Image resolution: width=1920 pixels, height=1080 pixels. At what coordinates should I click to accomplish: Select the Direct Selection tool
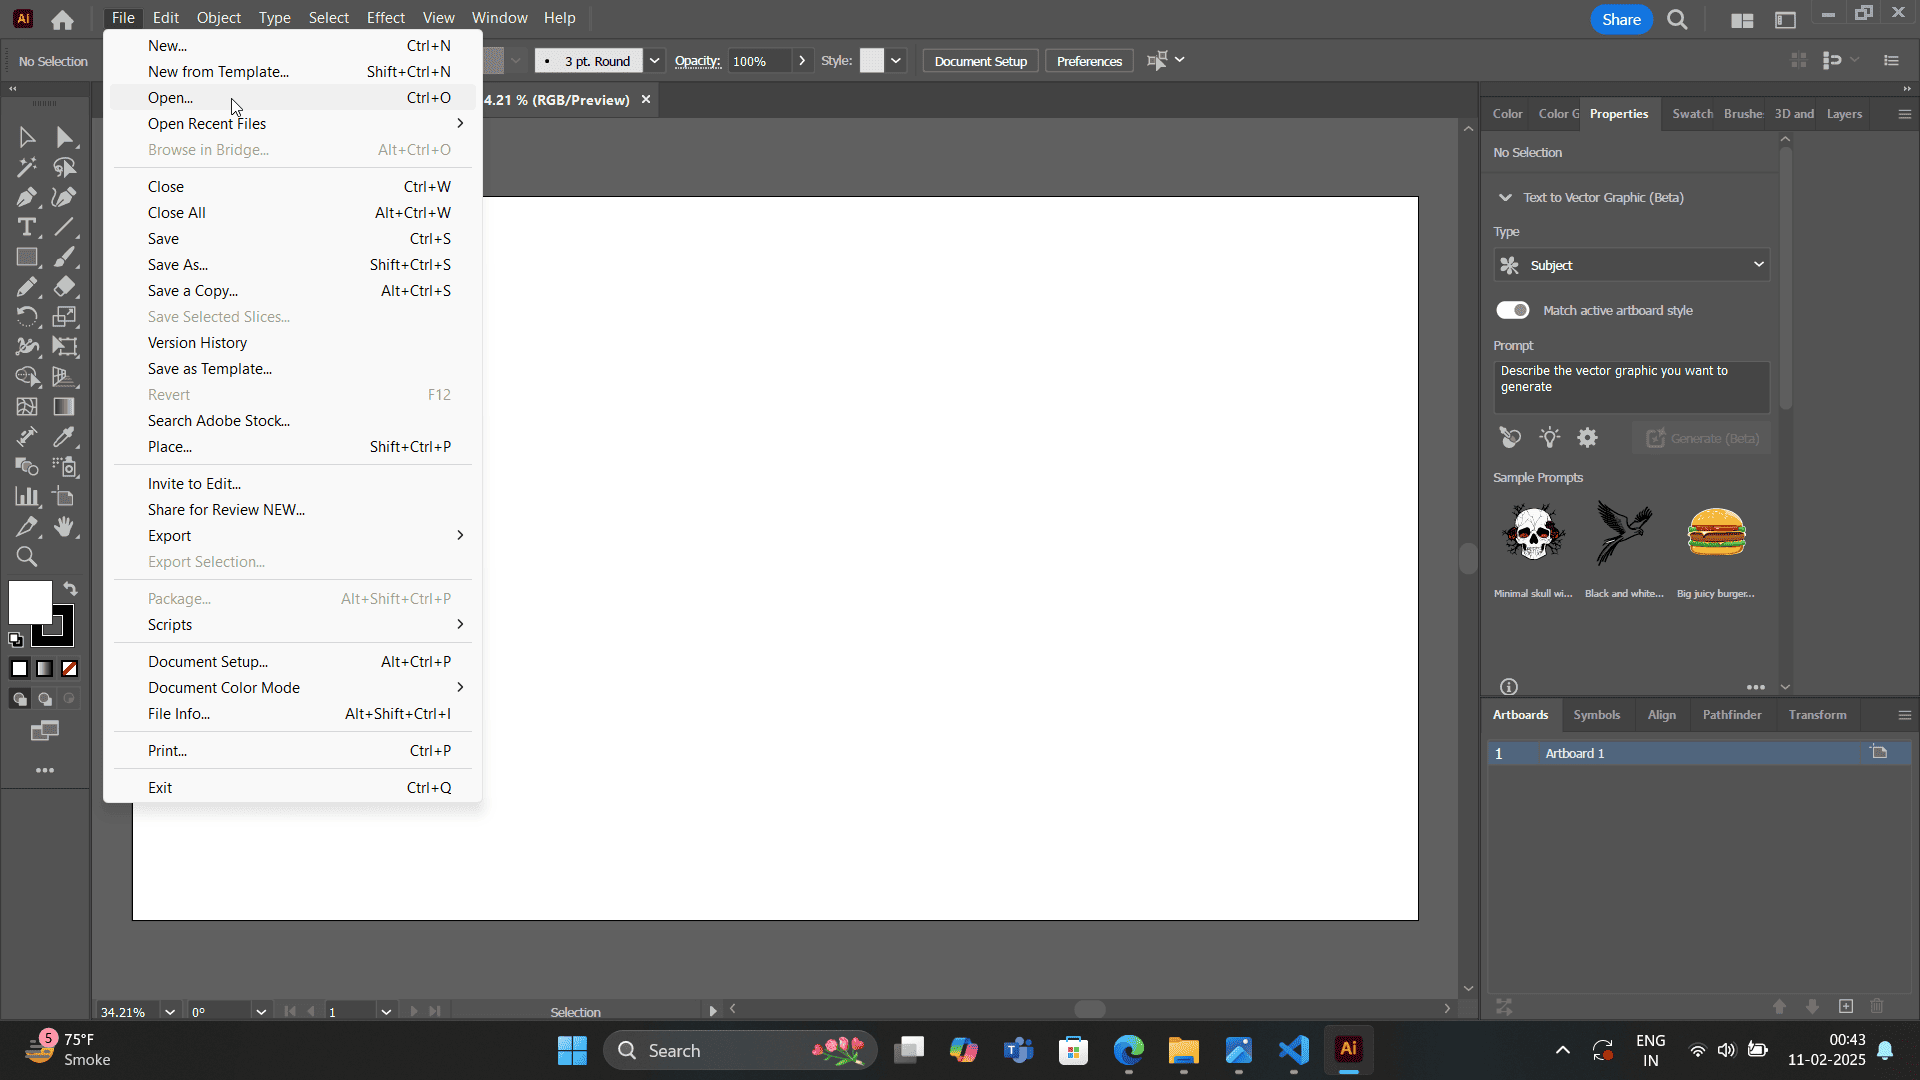tap(65, 137)
